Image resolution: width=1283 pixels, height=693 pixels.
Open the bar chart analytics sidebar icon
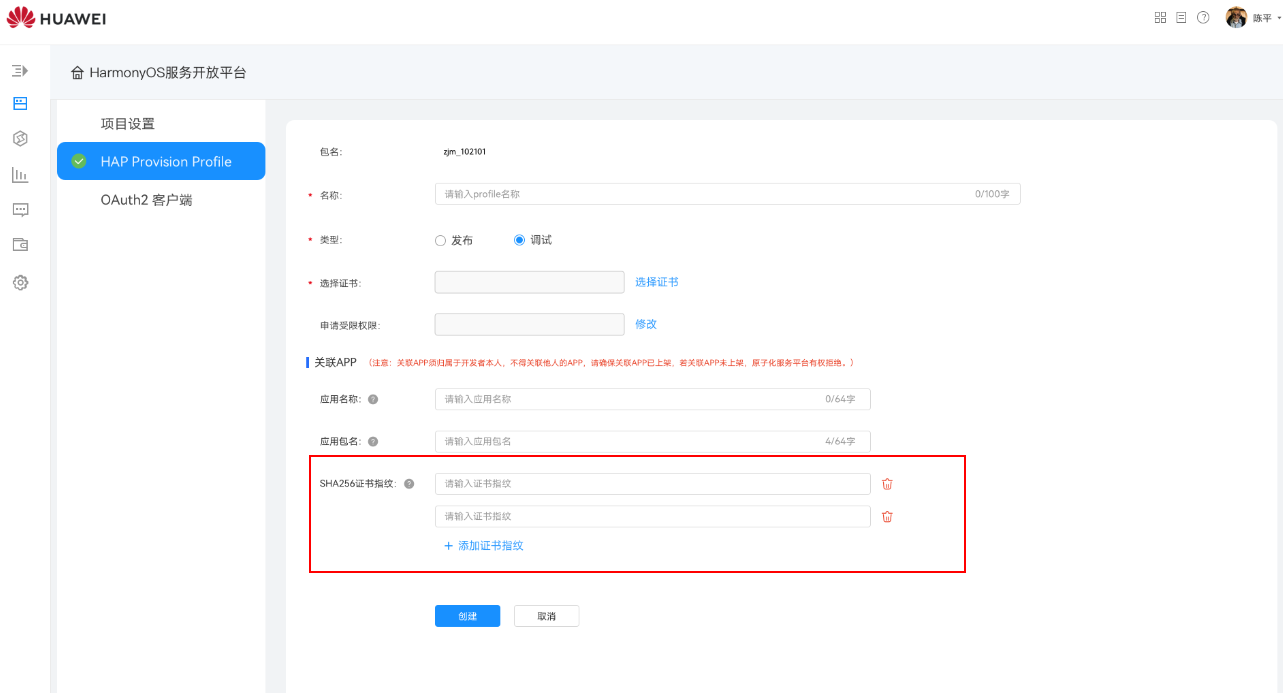click(20, 175)
